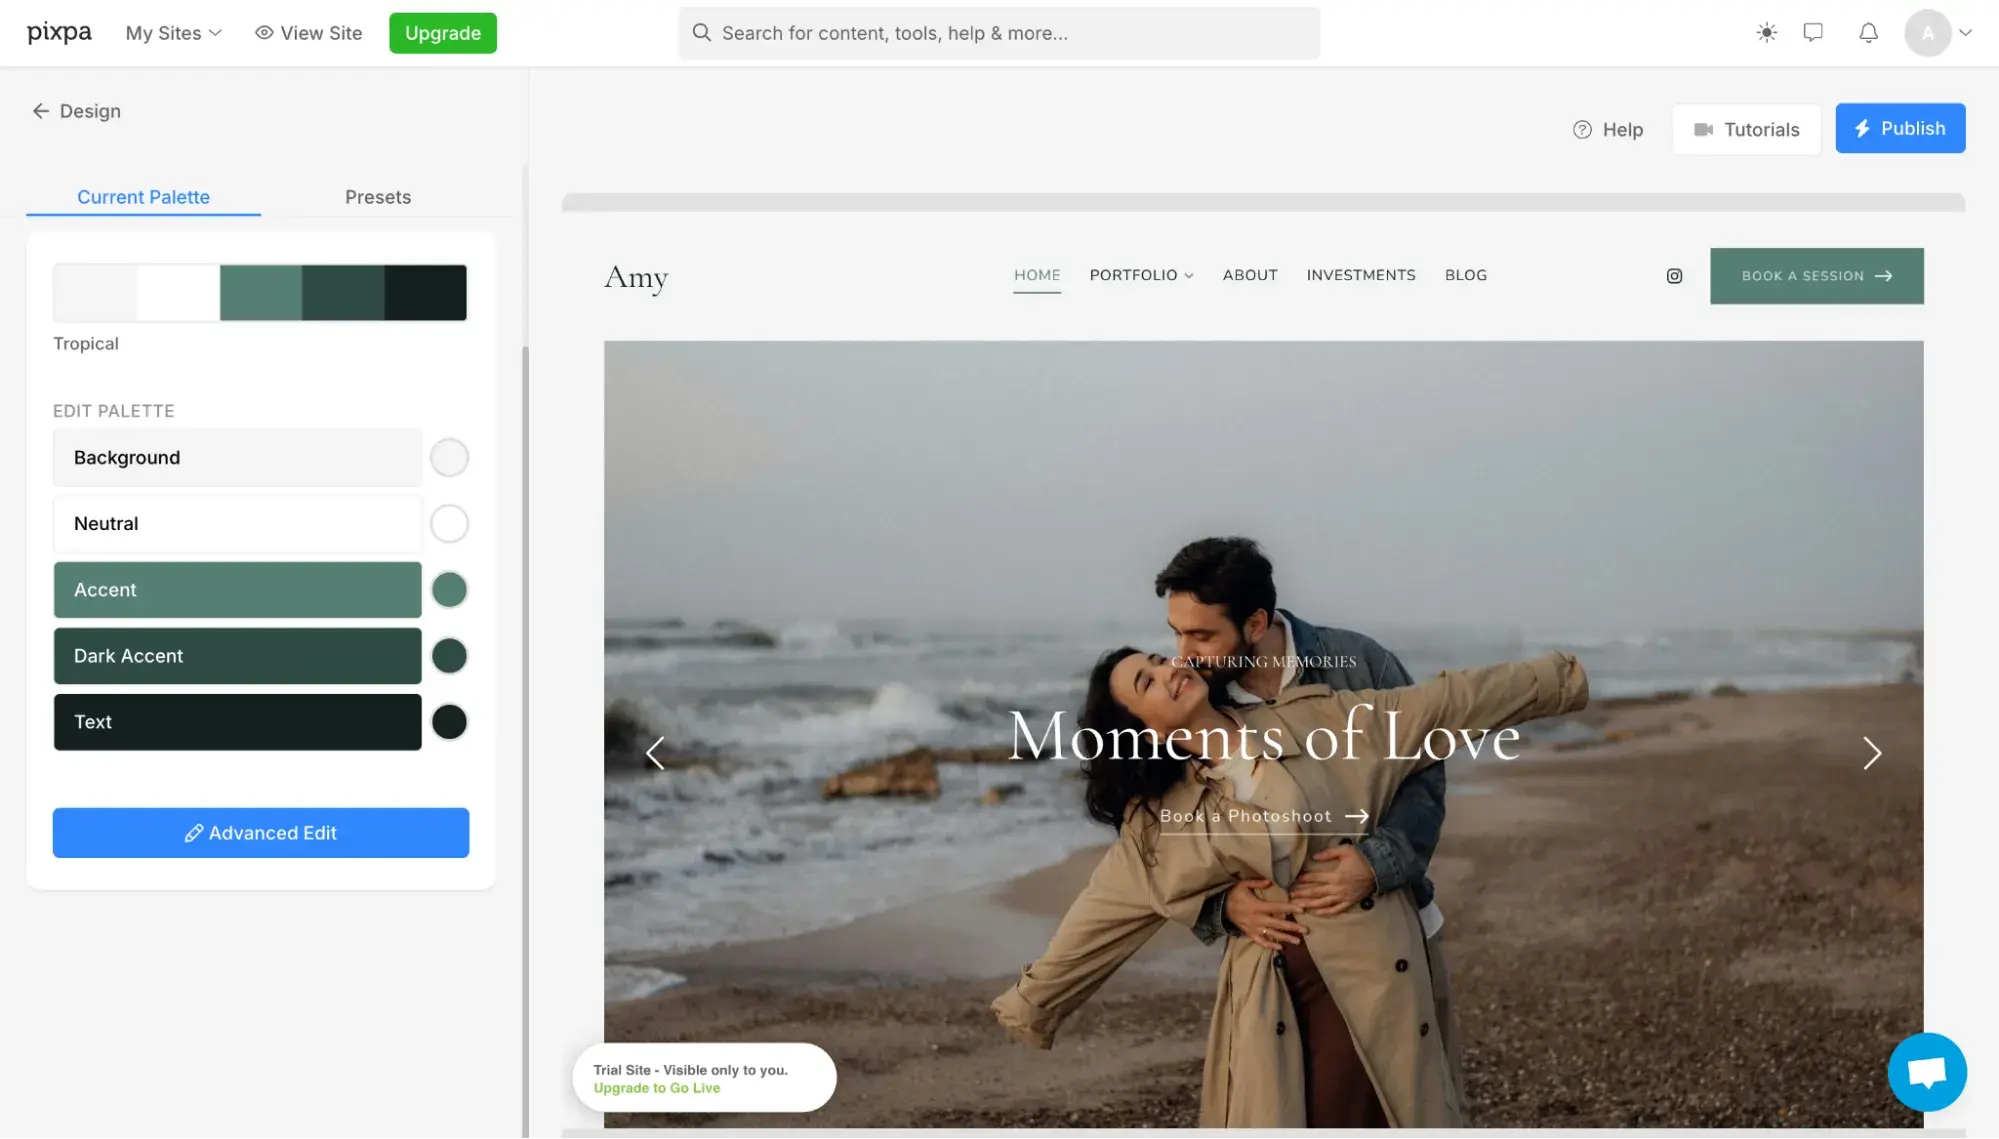Viewport: 1999px width, 1139px height.
Task: Open the support chat bubble
Action: [x=1926, y=1071]
